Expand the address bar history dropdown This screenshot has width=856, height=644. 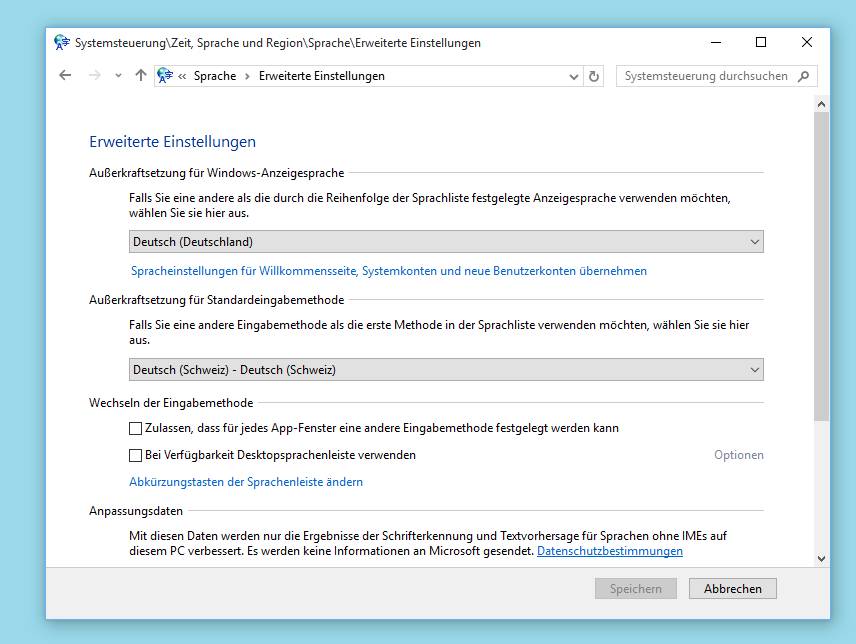(x=572, y=75)
